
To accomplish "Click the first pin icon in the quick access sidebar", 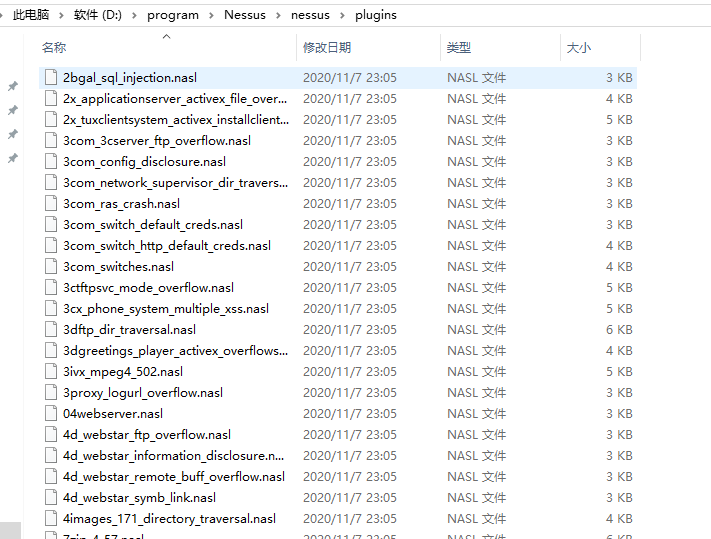I will pos(13,86).
